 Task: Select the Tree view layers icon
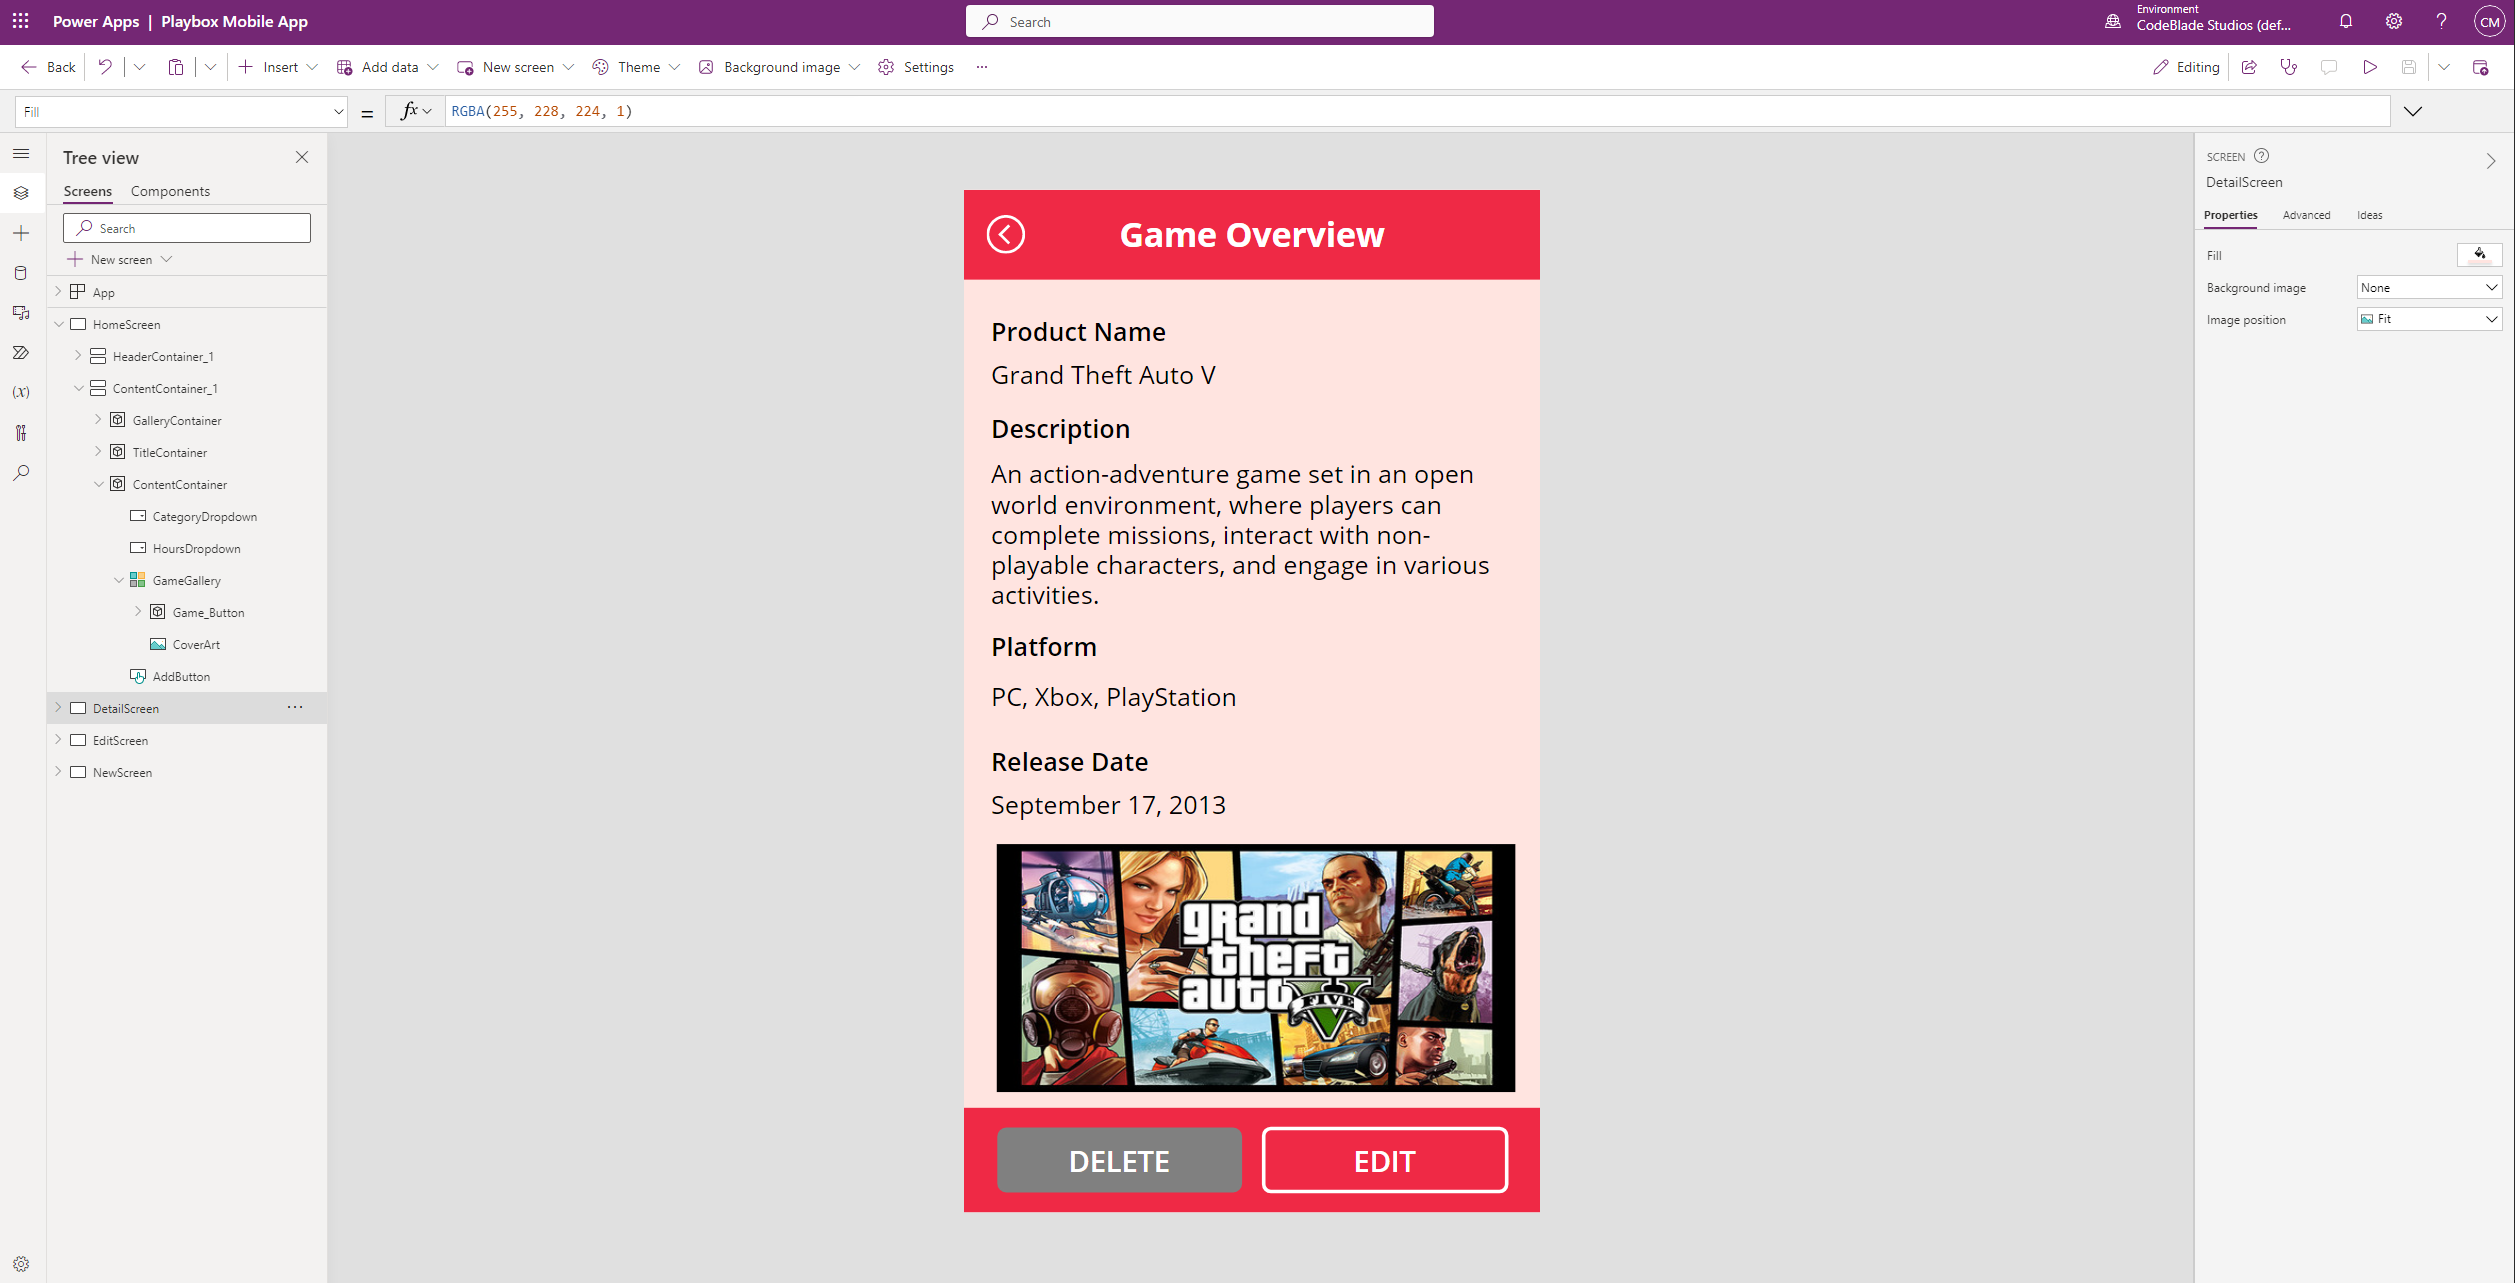point(21,193)
